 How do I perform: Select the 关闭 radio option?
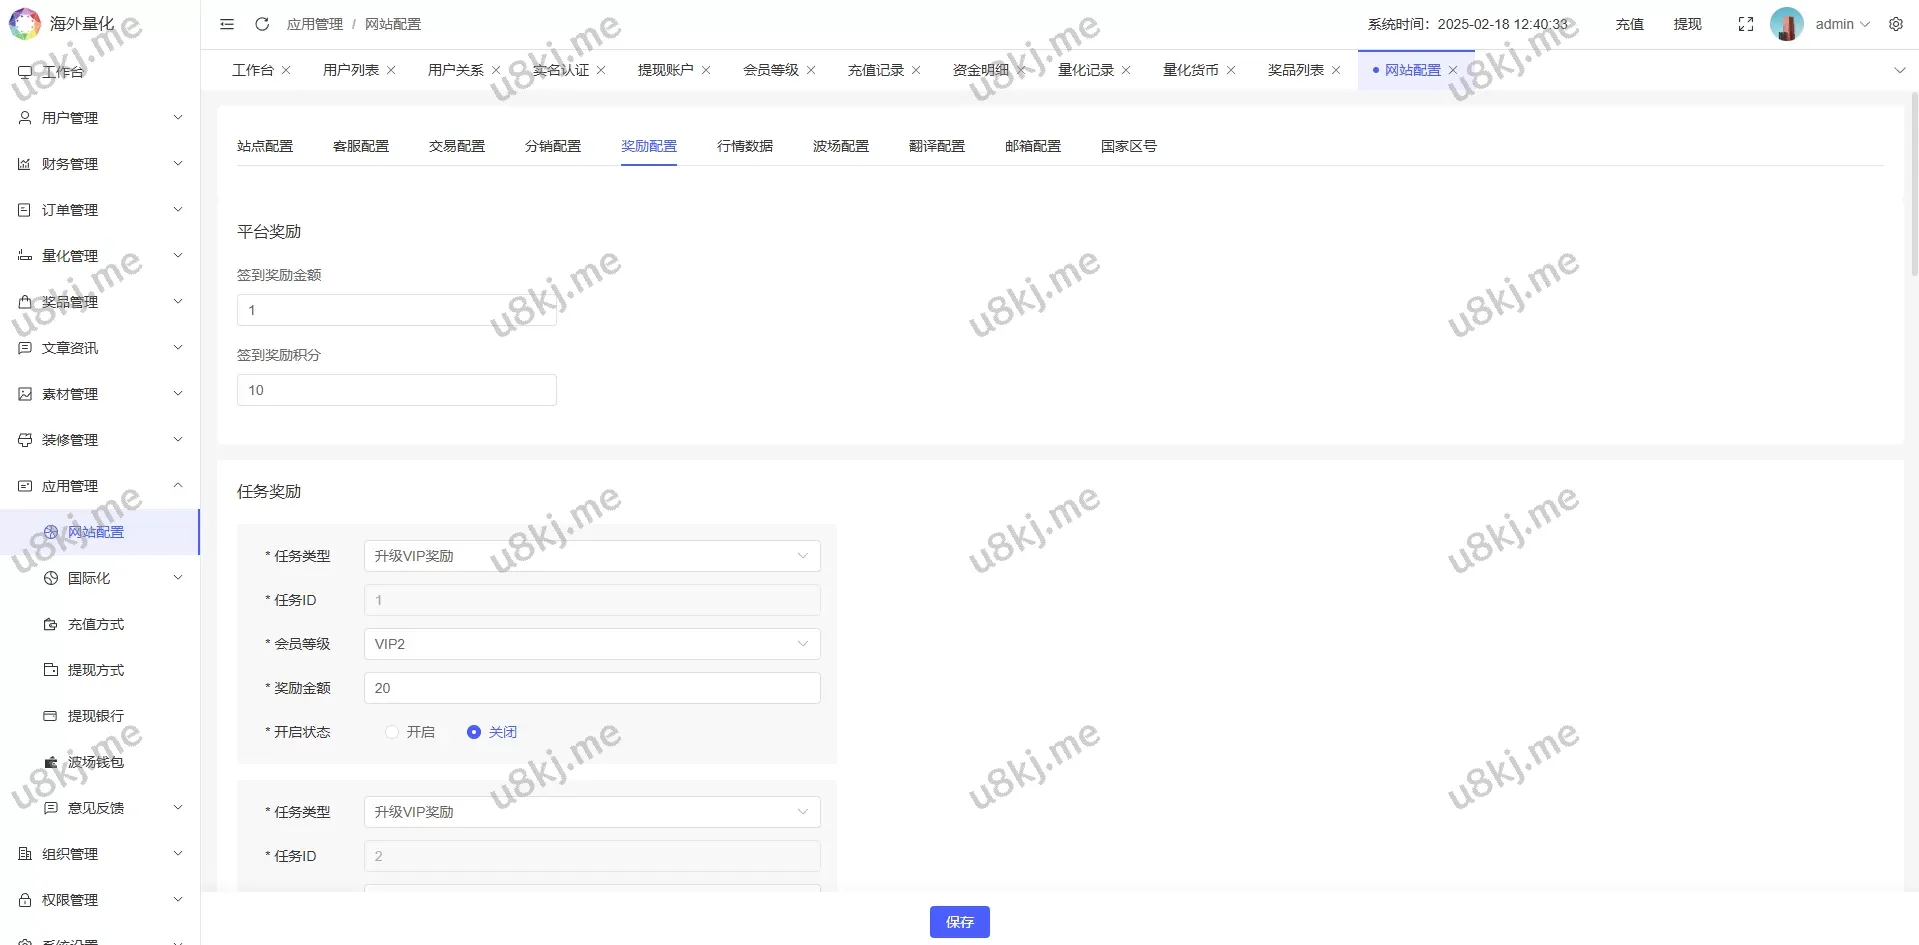tap(474, 732)
